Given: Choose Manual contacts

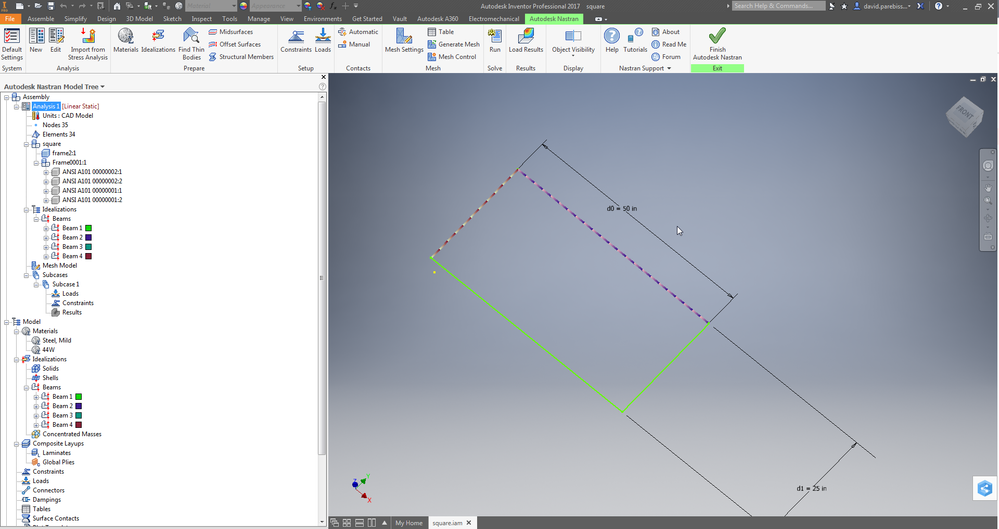Looking at the screenshot, I should point(354,44).
